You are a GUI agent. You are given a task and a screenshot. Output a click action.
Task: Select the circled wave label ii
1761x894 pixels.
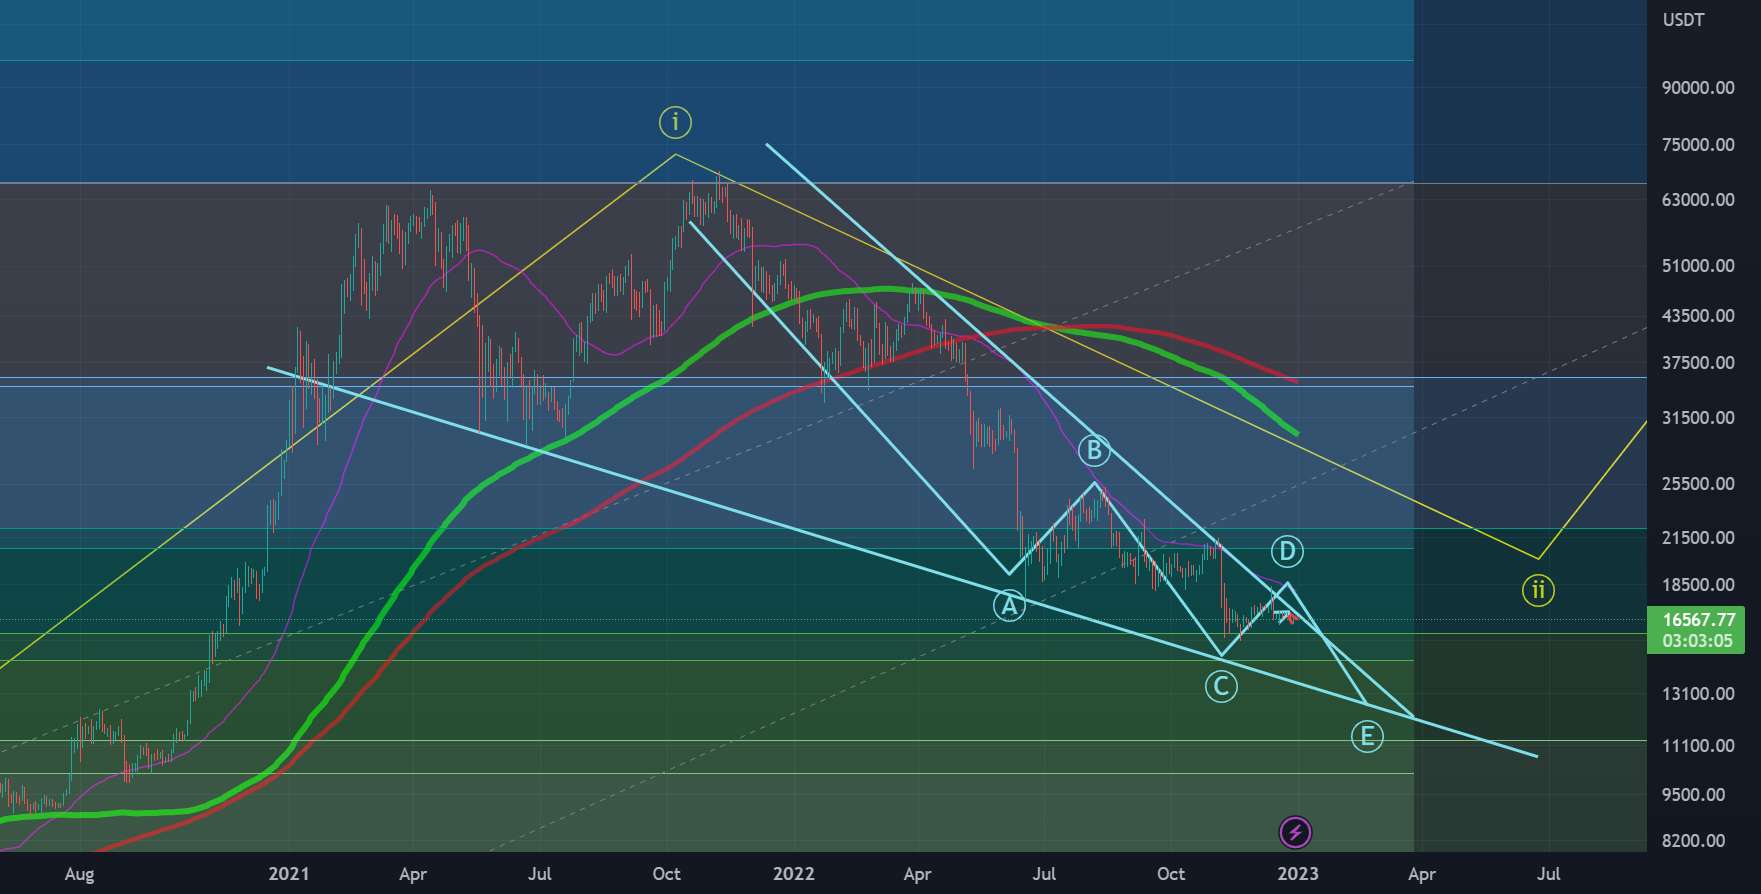(1538, 590)
